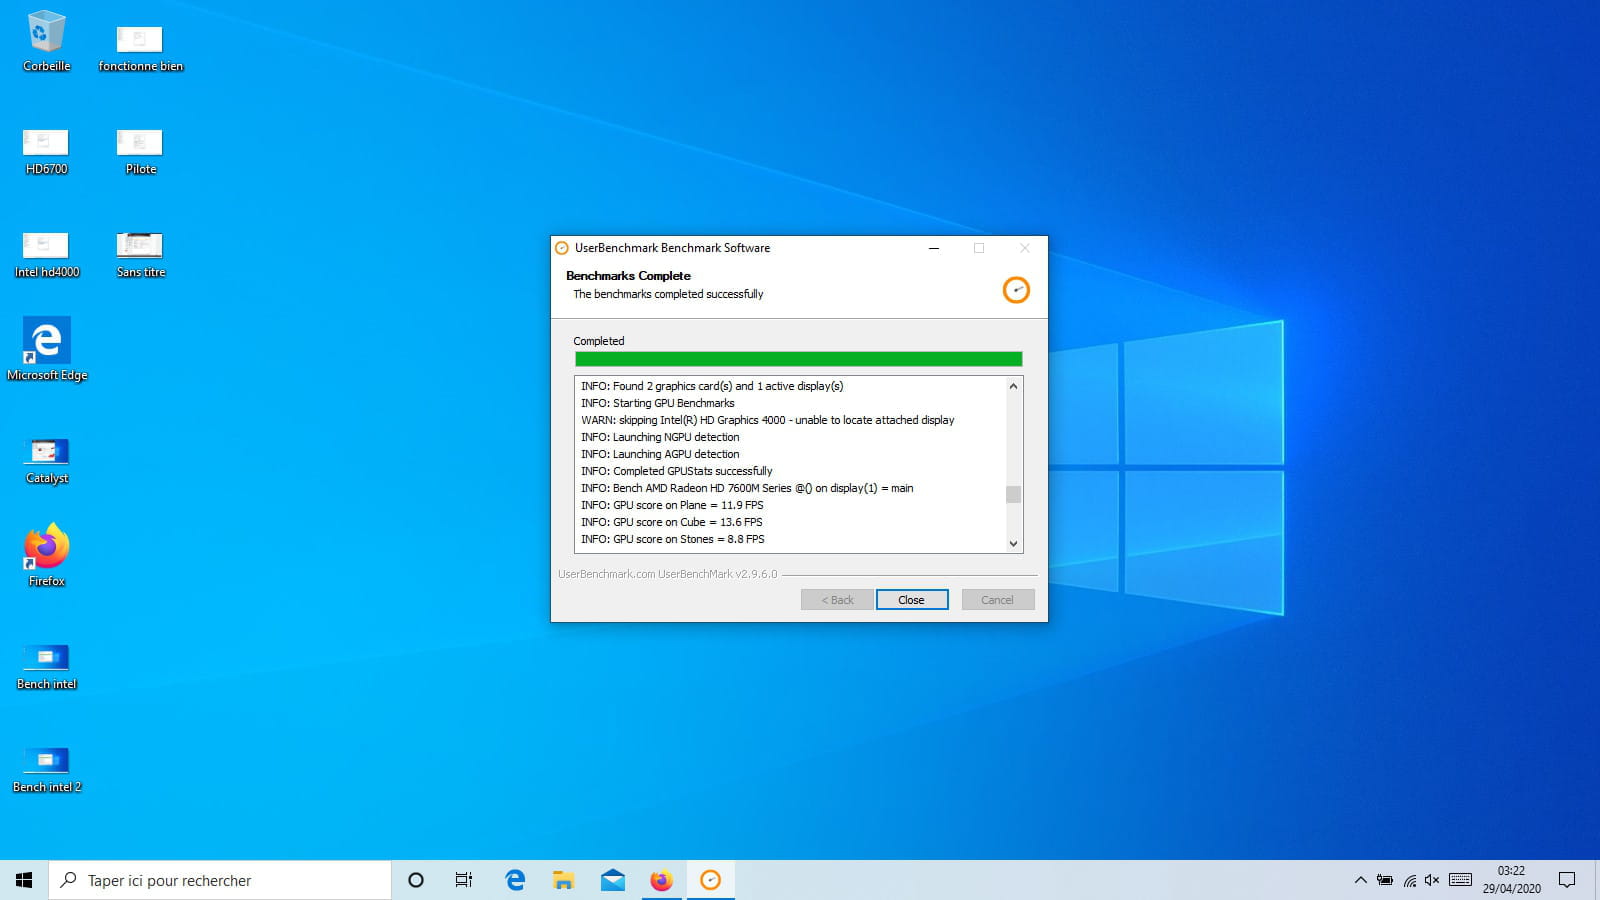The width and height of the screenshot is (1600, 900).
Task: Click the battery status tray icon
Action: [x=1385, y=880]
